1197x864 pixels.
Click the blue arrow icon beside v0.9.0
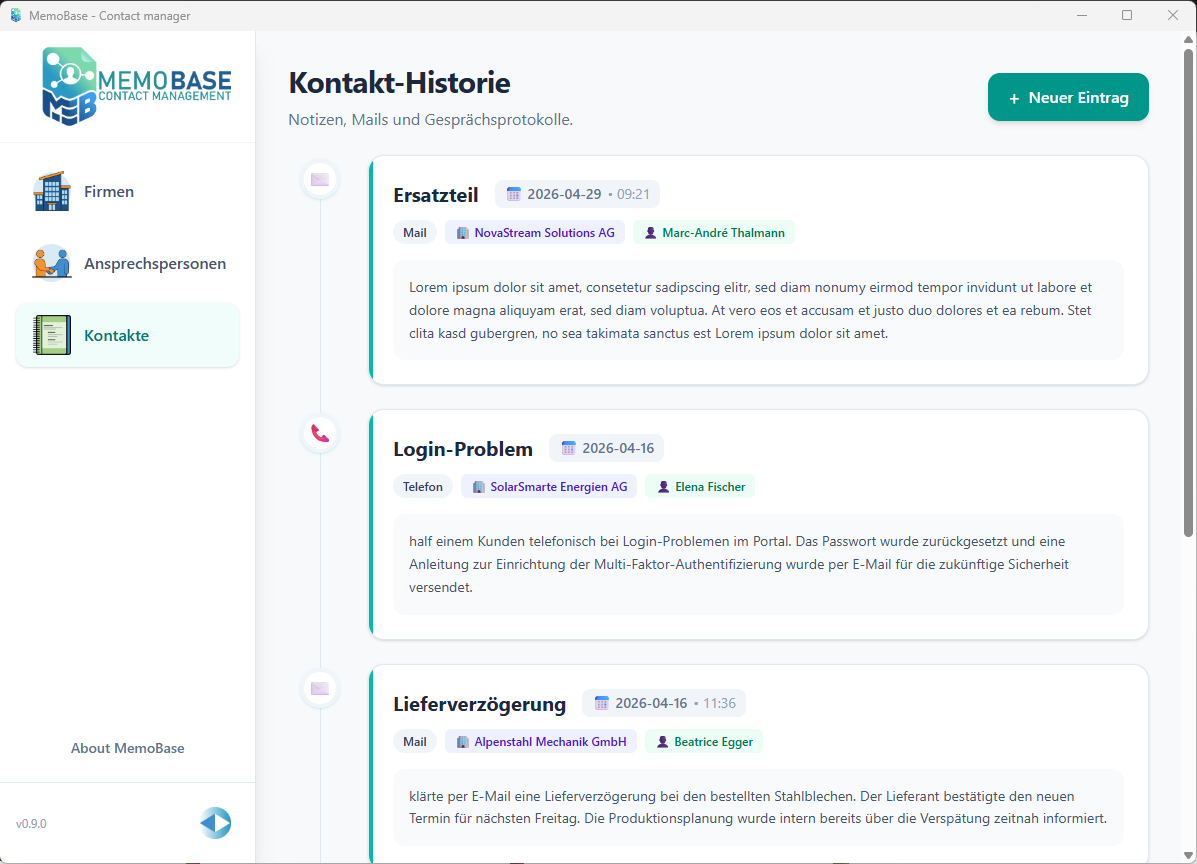click(x=216, y=823)
